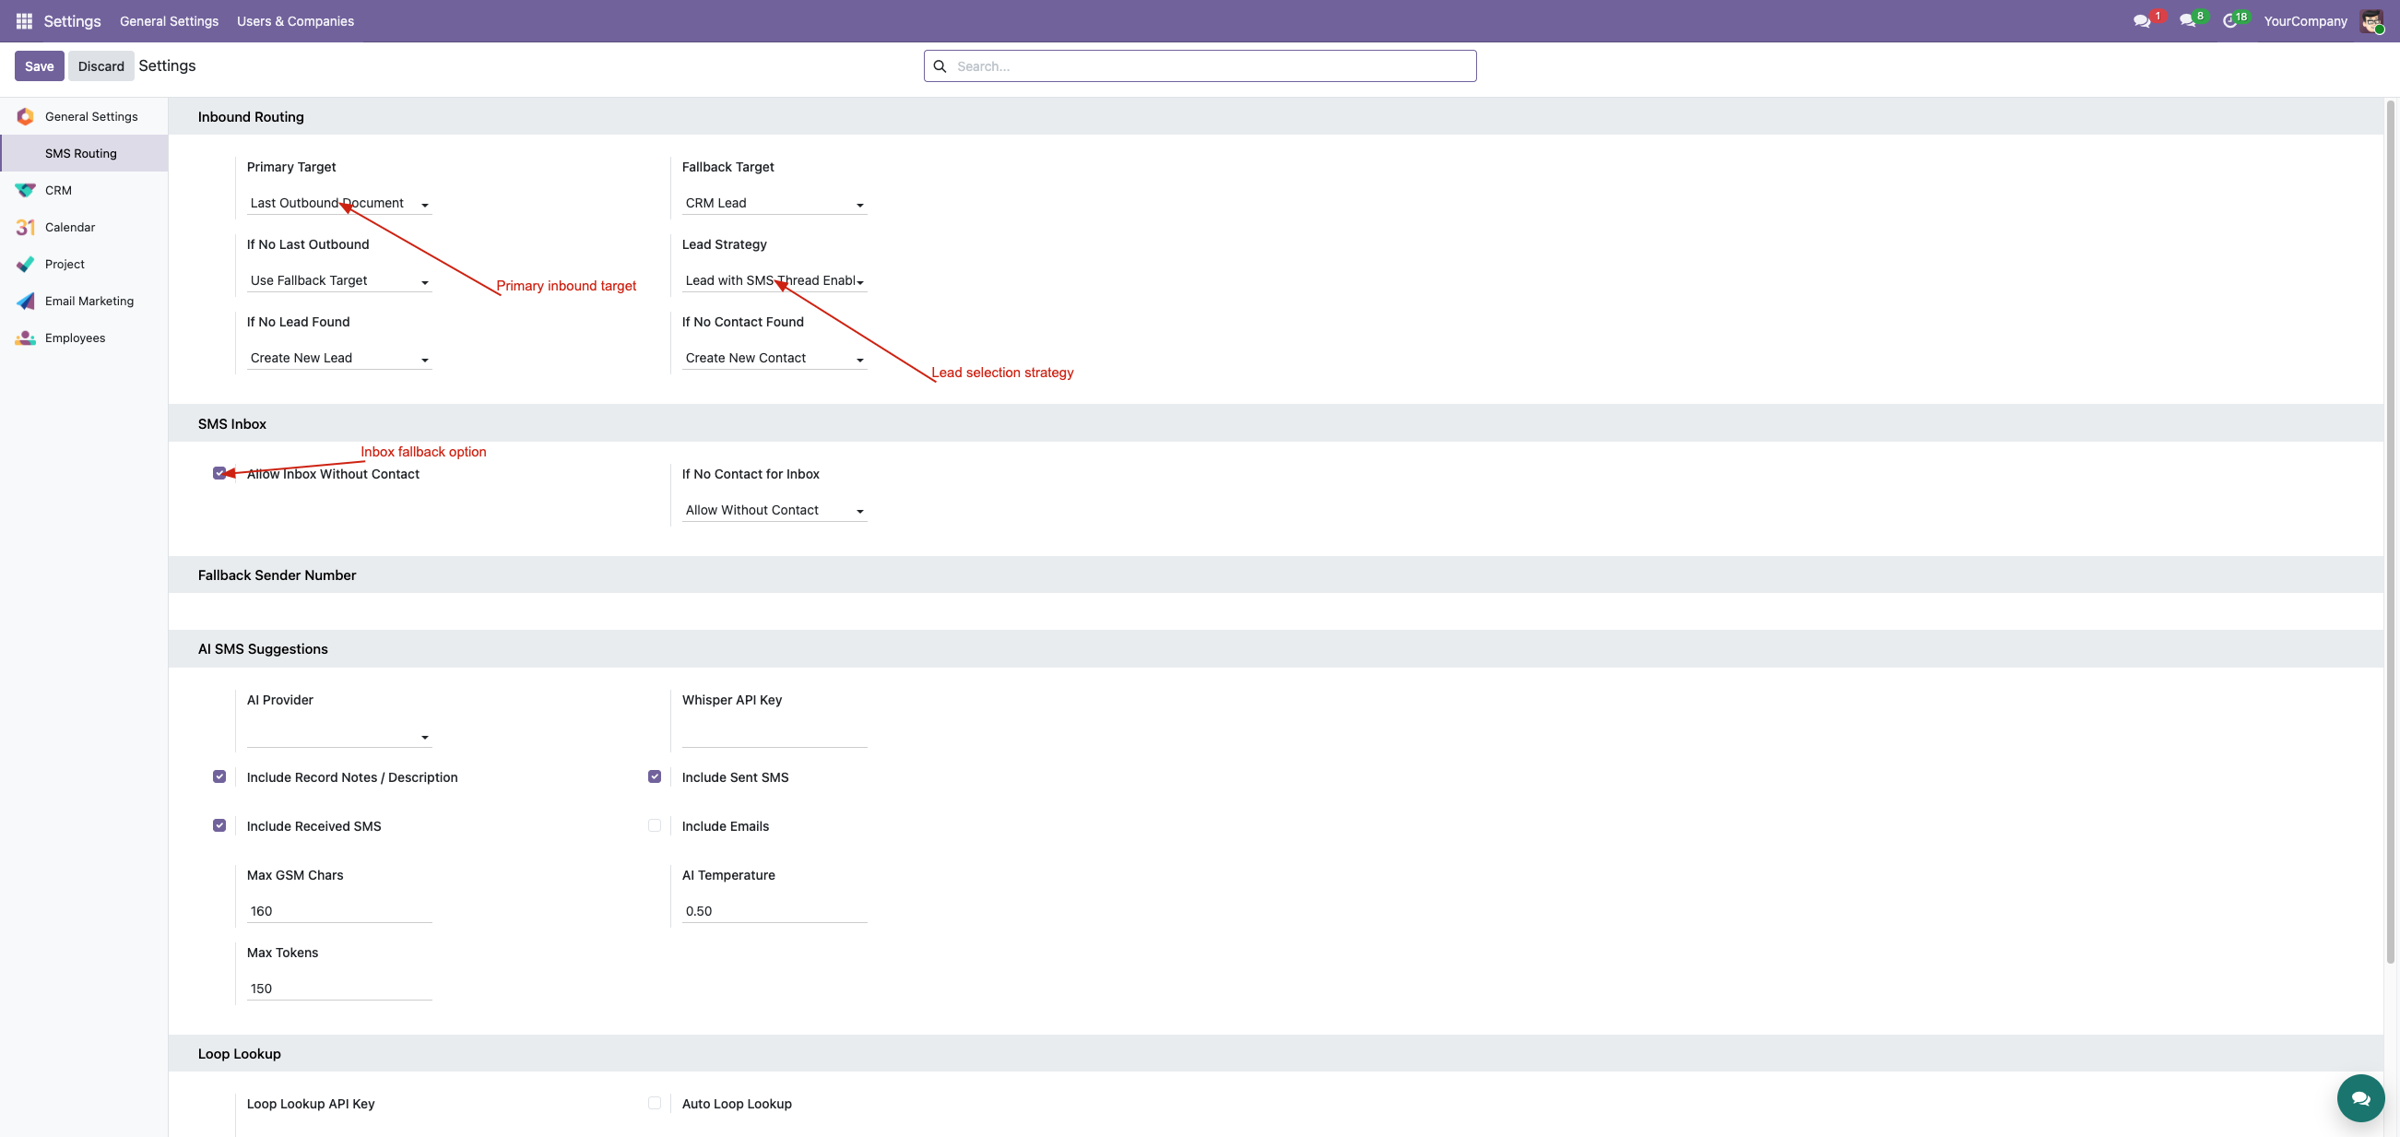
Task: Click the Max Tokens field
Action: point(339,988)
